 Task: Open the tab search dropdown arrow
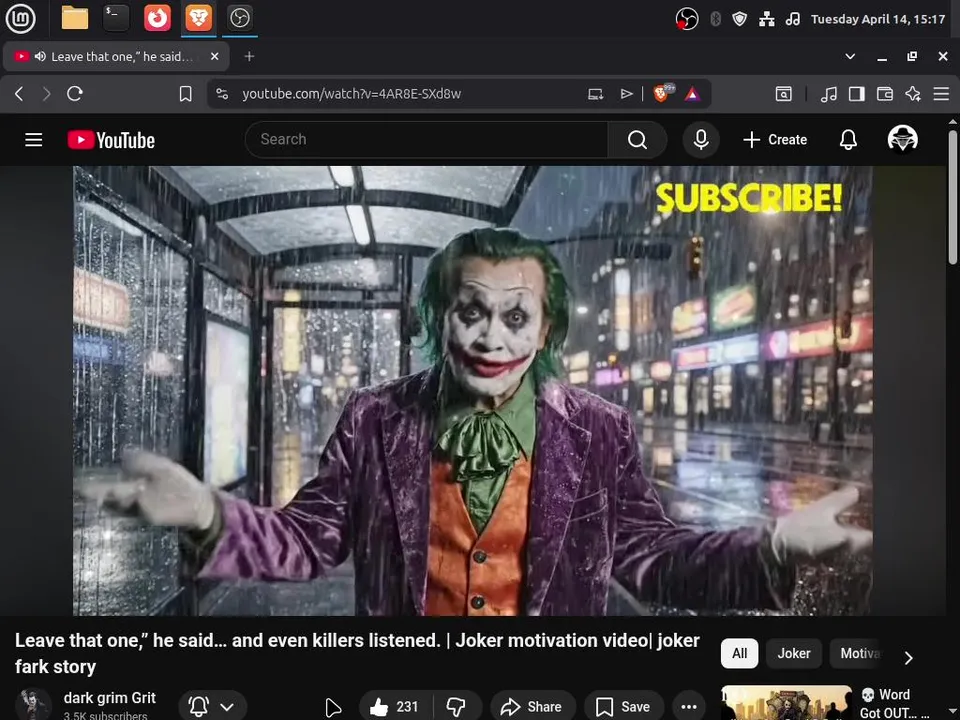(x=850, y=56)
